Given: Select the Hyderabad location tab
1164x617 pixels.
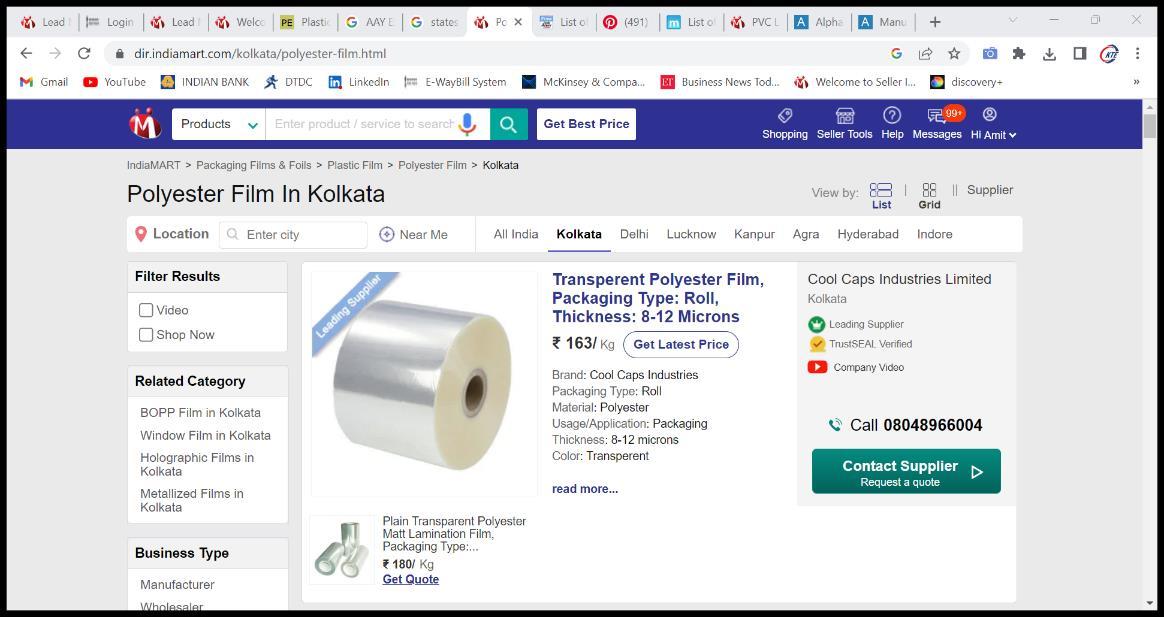Looking at the screenshot, I should click(868, 234).
